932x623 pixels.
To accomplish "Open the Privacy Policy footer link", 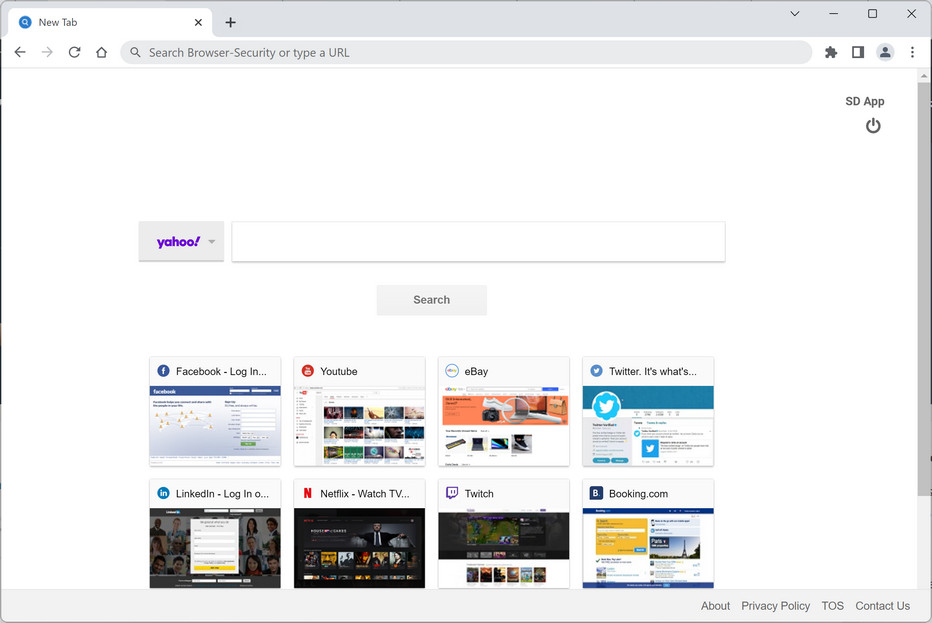I will 775,606.
